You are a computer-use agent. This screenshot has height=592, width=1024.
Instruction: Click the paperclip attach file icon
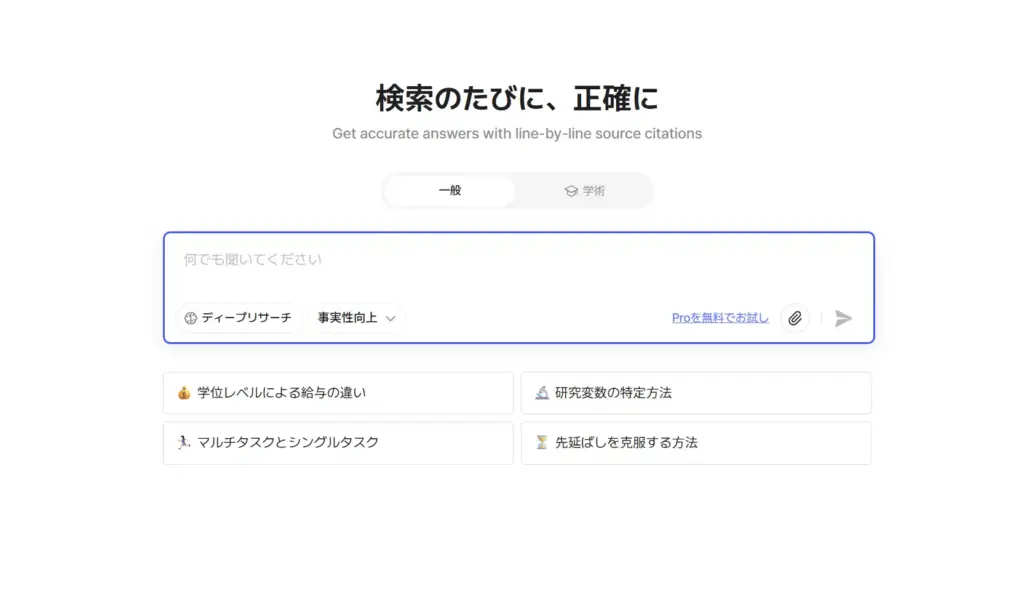pos(795,318)
